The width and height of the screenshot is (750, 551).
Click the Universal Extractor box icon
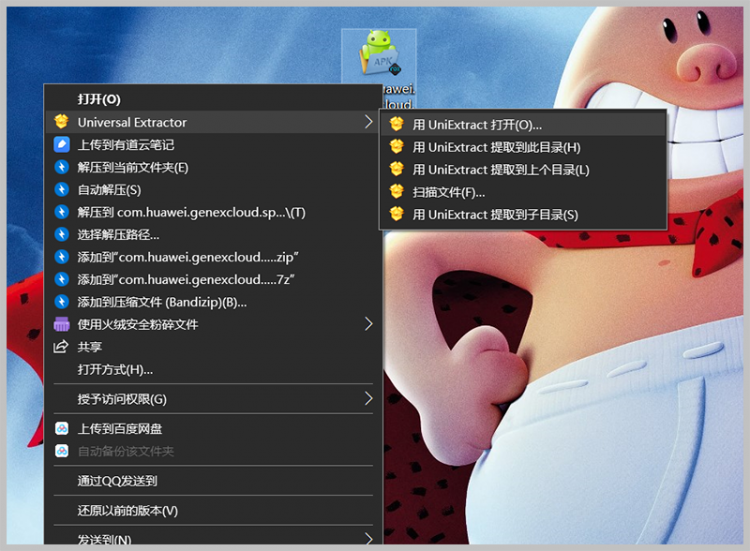click(x=61, y=122)
